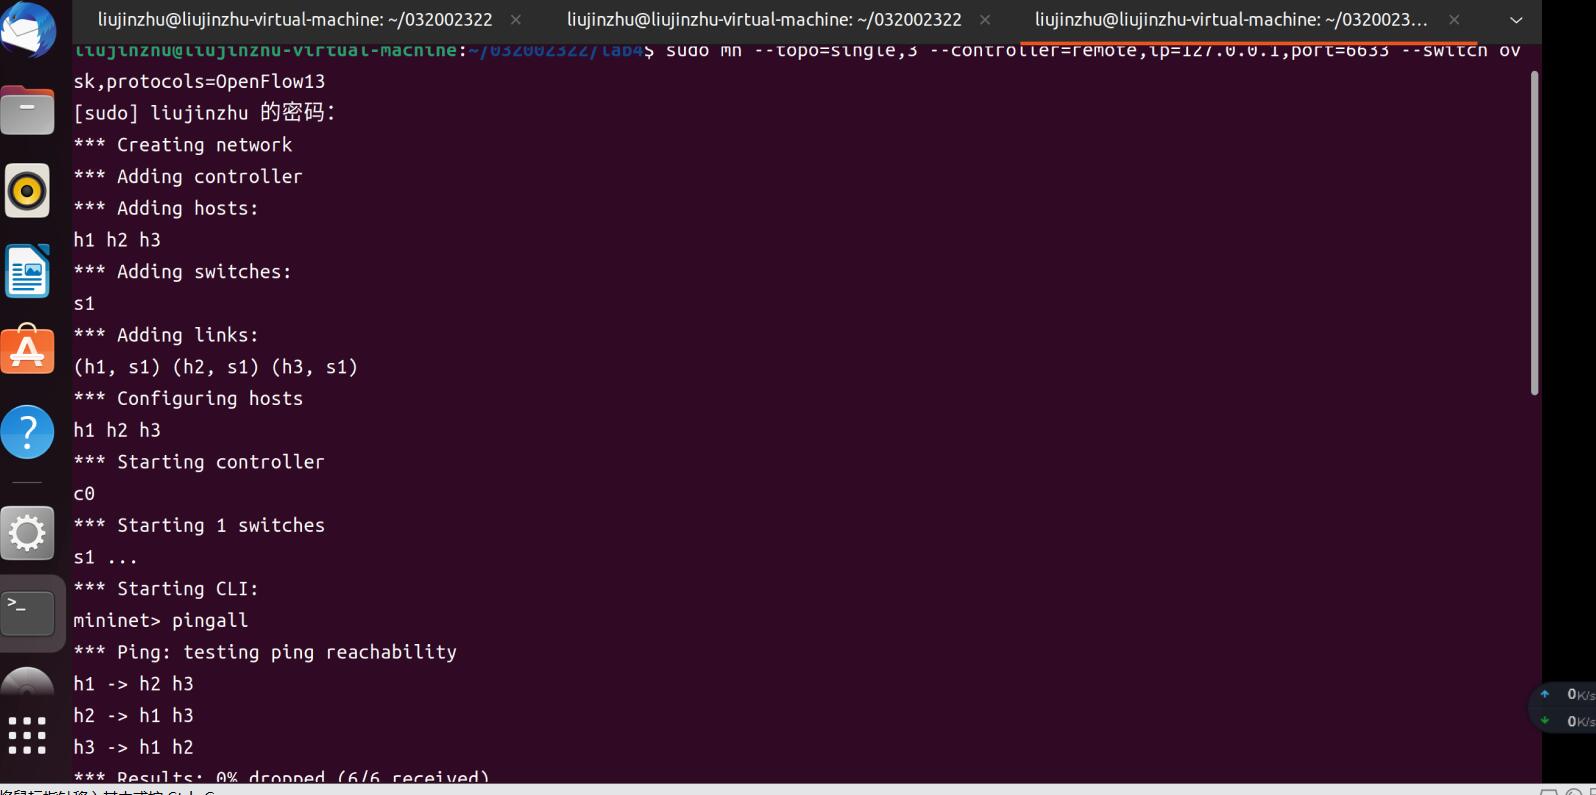Open Thunderbird Mail from the dock
This screenshot has height=795, width=1596.
(x=27, y=29)
